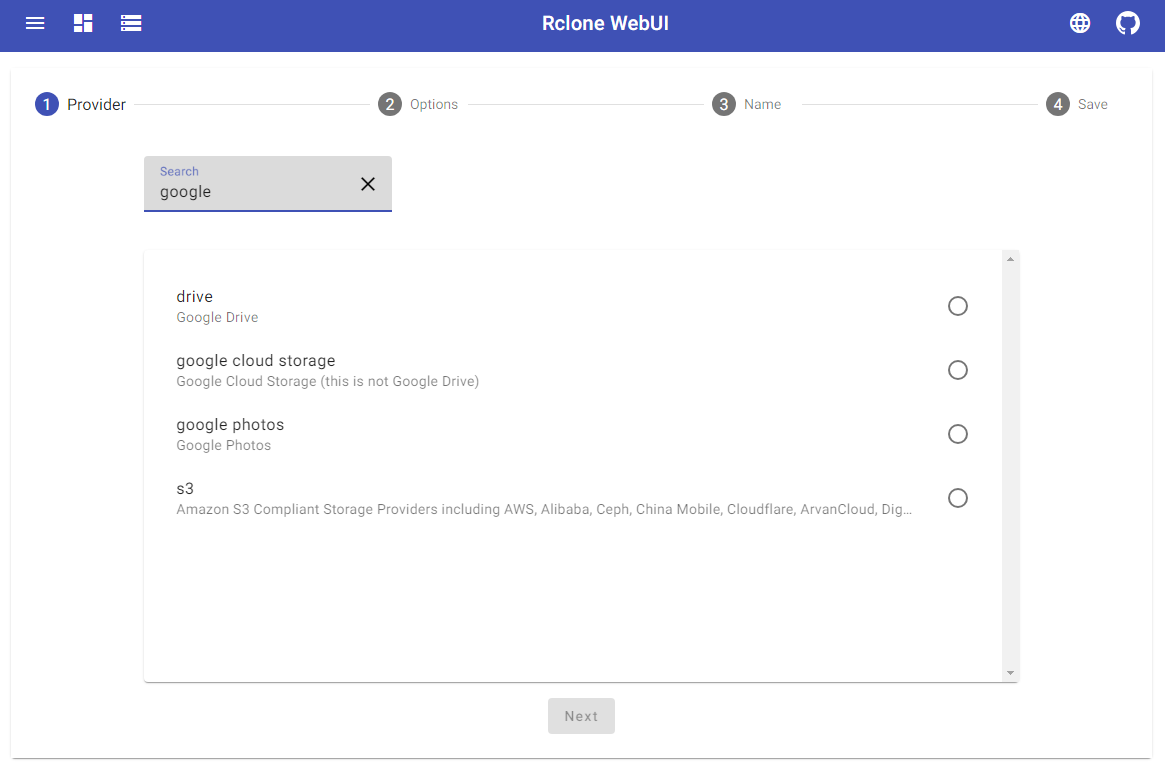Viewport: 1165px width, 772px height.
Task: Select the google cloud storage radio button
Action: click(x=958, y=370)
